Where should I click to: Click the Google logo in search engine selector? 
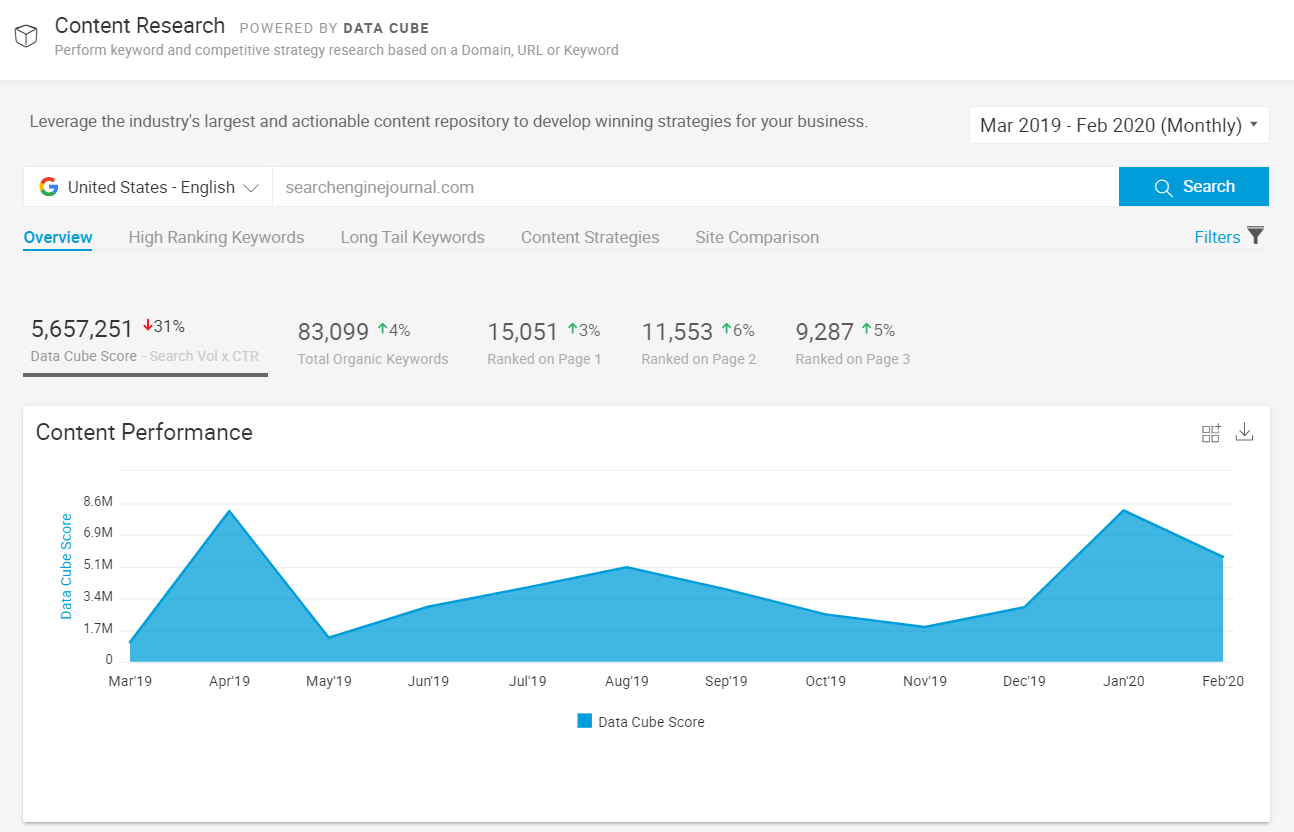pos(48,187)
